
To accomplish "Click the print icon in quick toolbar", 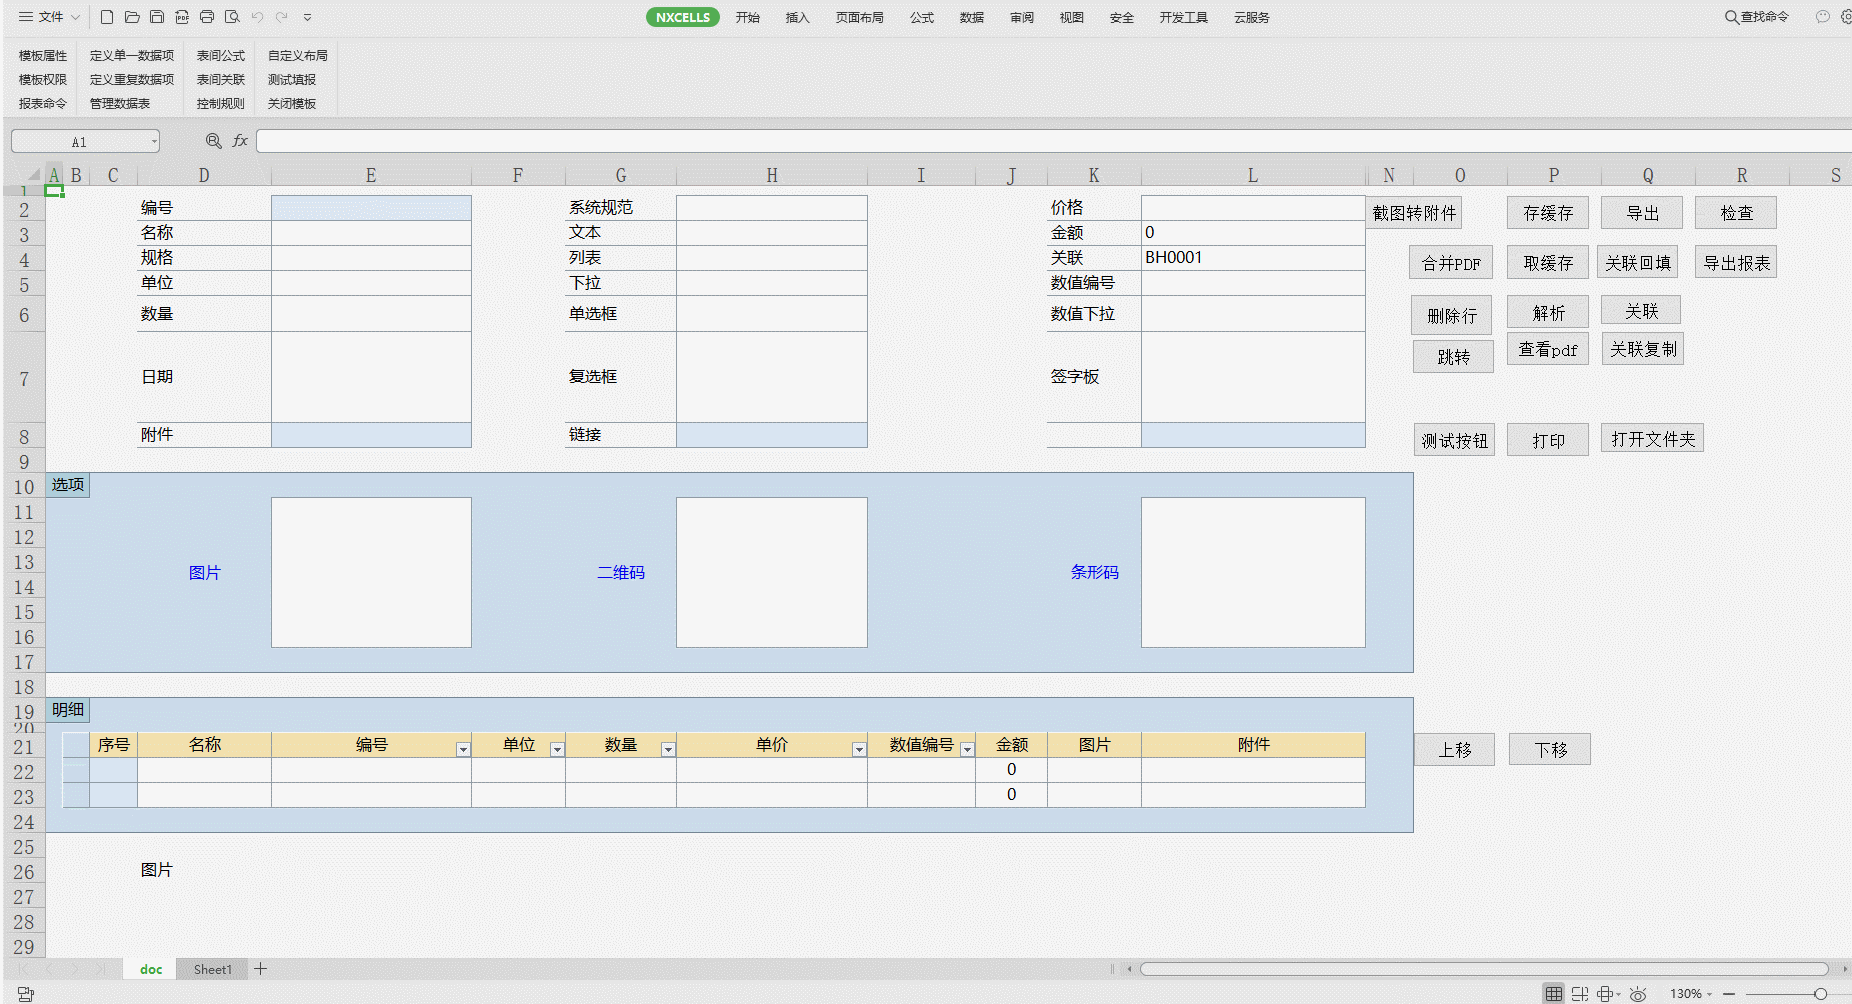I will point(207,17).
